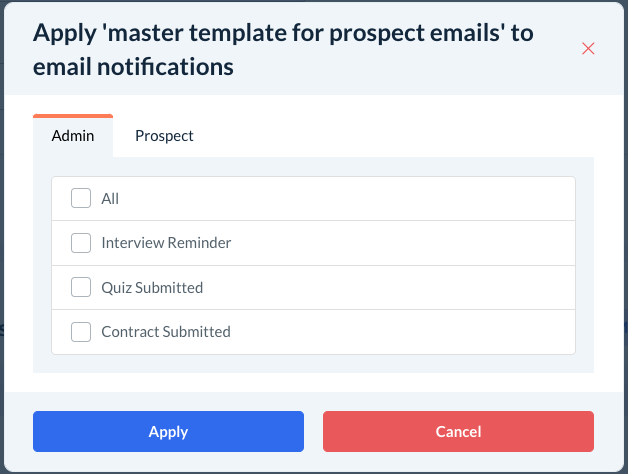Click the 'Quiz Submitted' label text
This screenshot has width=628, height=474.
(152, 288)
